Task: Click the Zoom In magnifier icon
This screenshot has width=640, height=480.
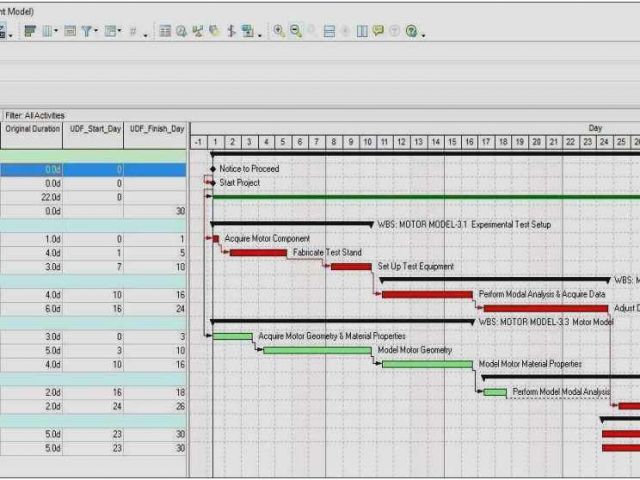Action: click(x=279, y=32)
